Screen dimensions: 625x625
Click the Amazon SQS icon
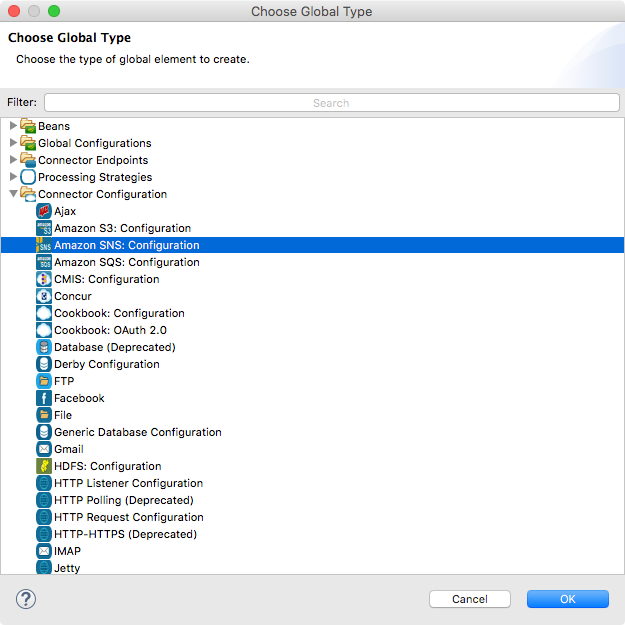point(44,262)
